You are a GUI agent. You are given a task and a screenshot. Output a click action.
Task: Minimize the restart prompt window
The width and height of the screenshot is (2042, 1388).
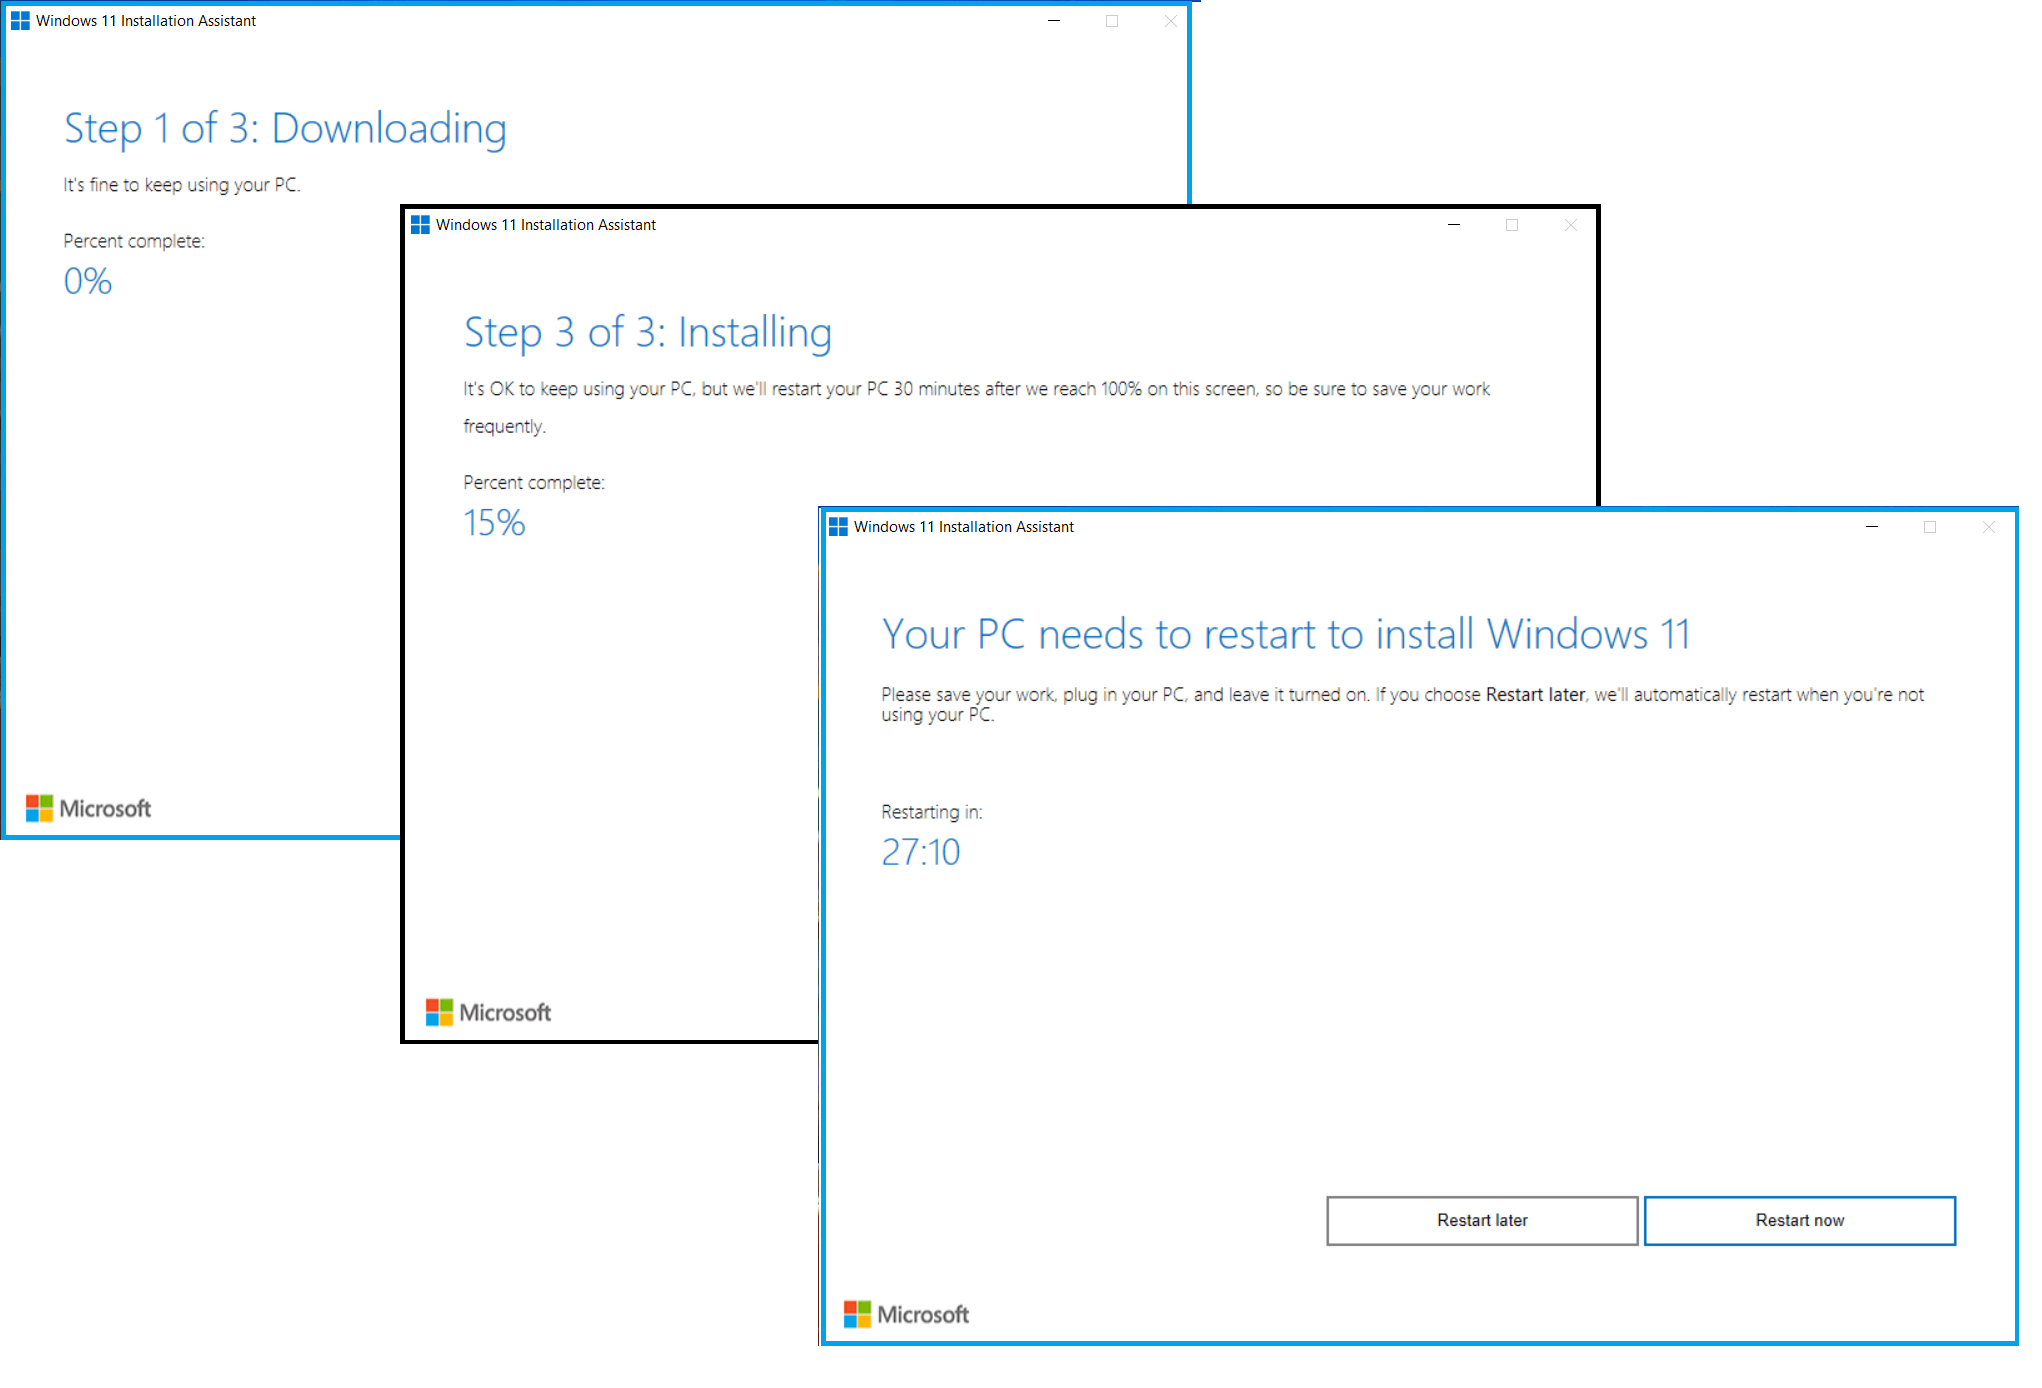[1871, 527]
